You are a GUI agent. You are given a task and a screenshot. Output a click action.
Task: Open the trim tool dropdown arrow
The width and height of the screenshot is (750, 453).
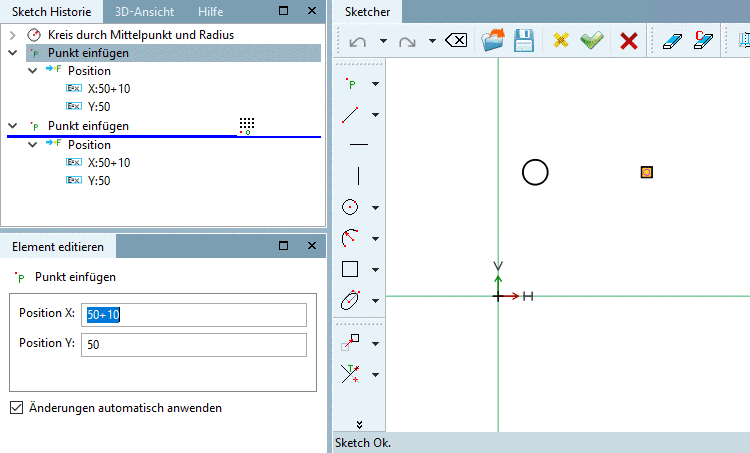[x=375, y=375]
